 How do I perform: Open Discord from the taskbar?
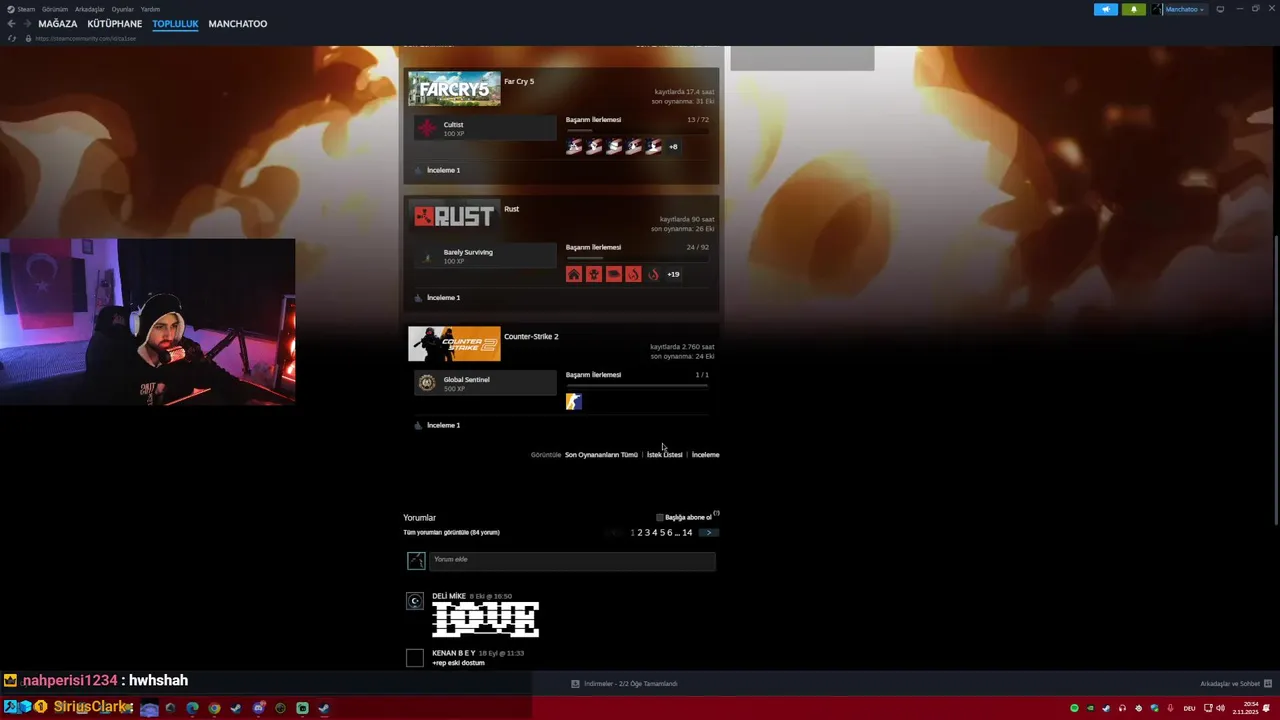click(x=259, y=708)
